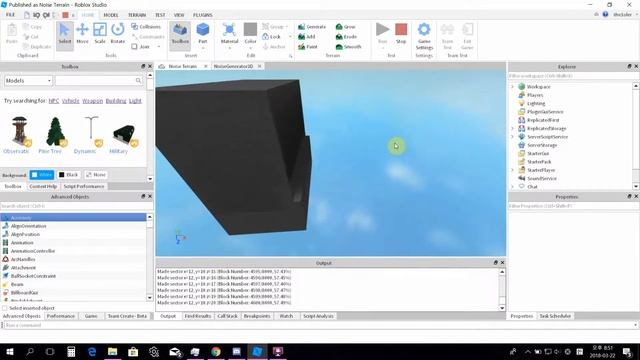Choose terrain Smooth tool
Screen dimensions: 640x360
pos(349,47)
